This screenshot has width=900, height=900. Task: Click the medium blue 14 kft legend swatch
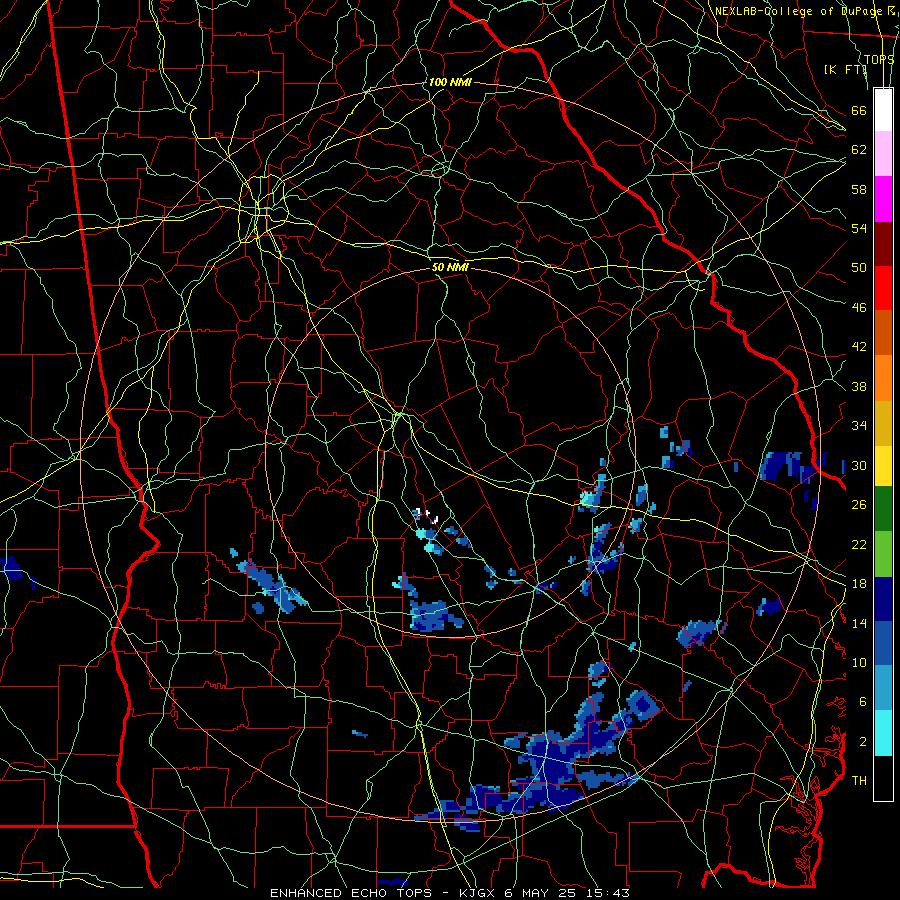(883, 643)
